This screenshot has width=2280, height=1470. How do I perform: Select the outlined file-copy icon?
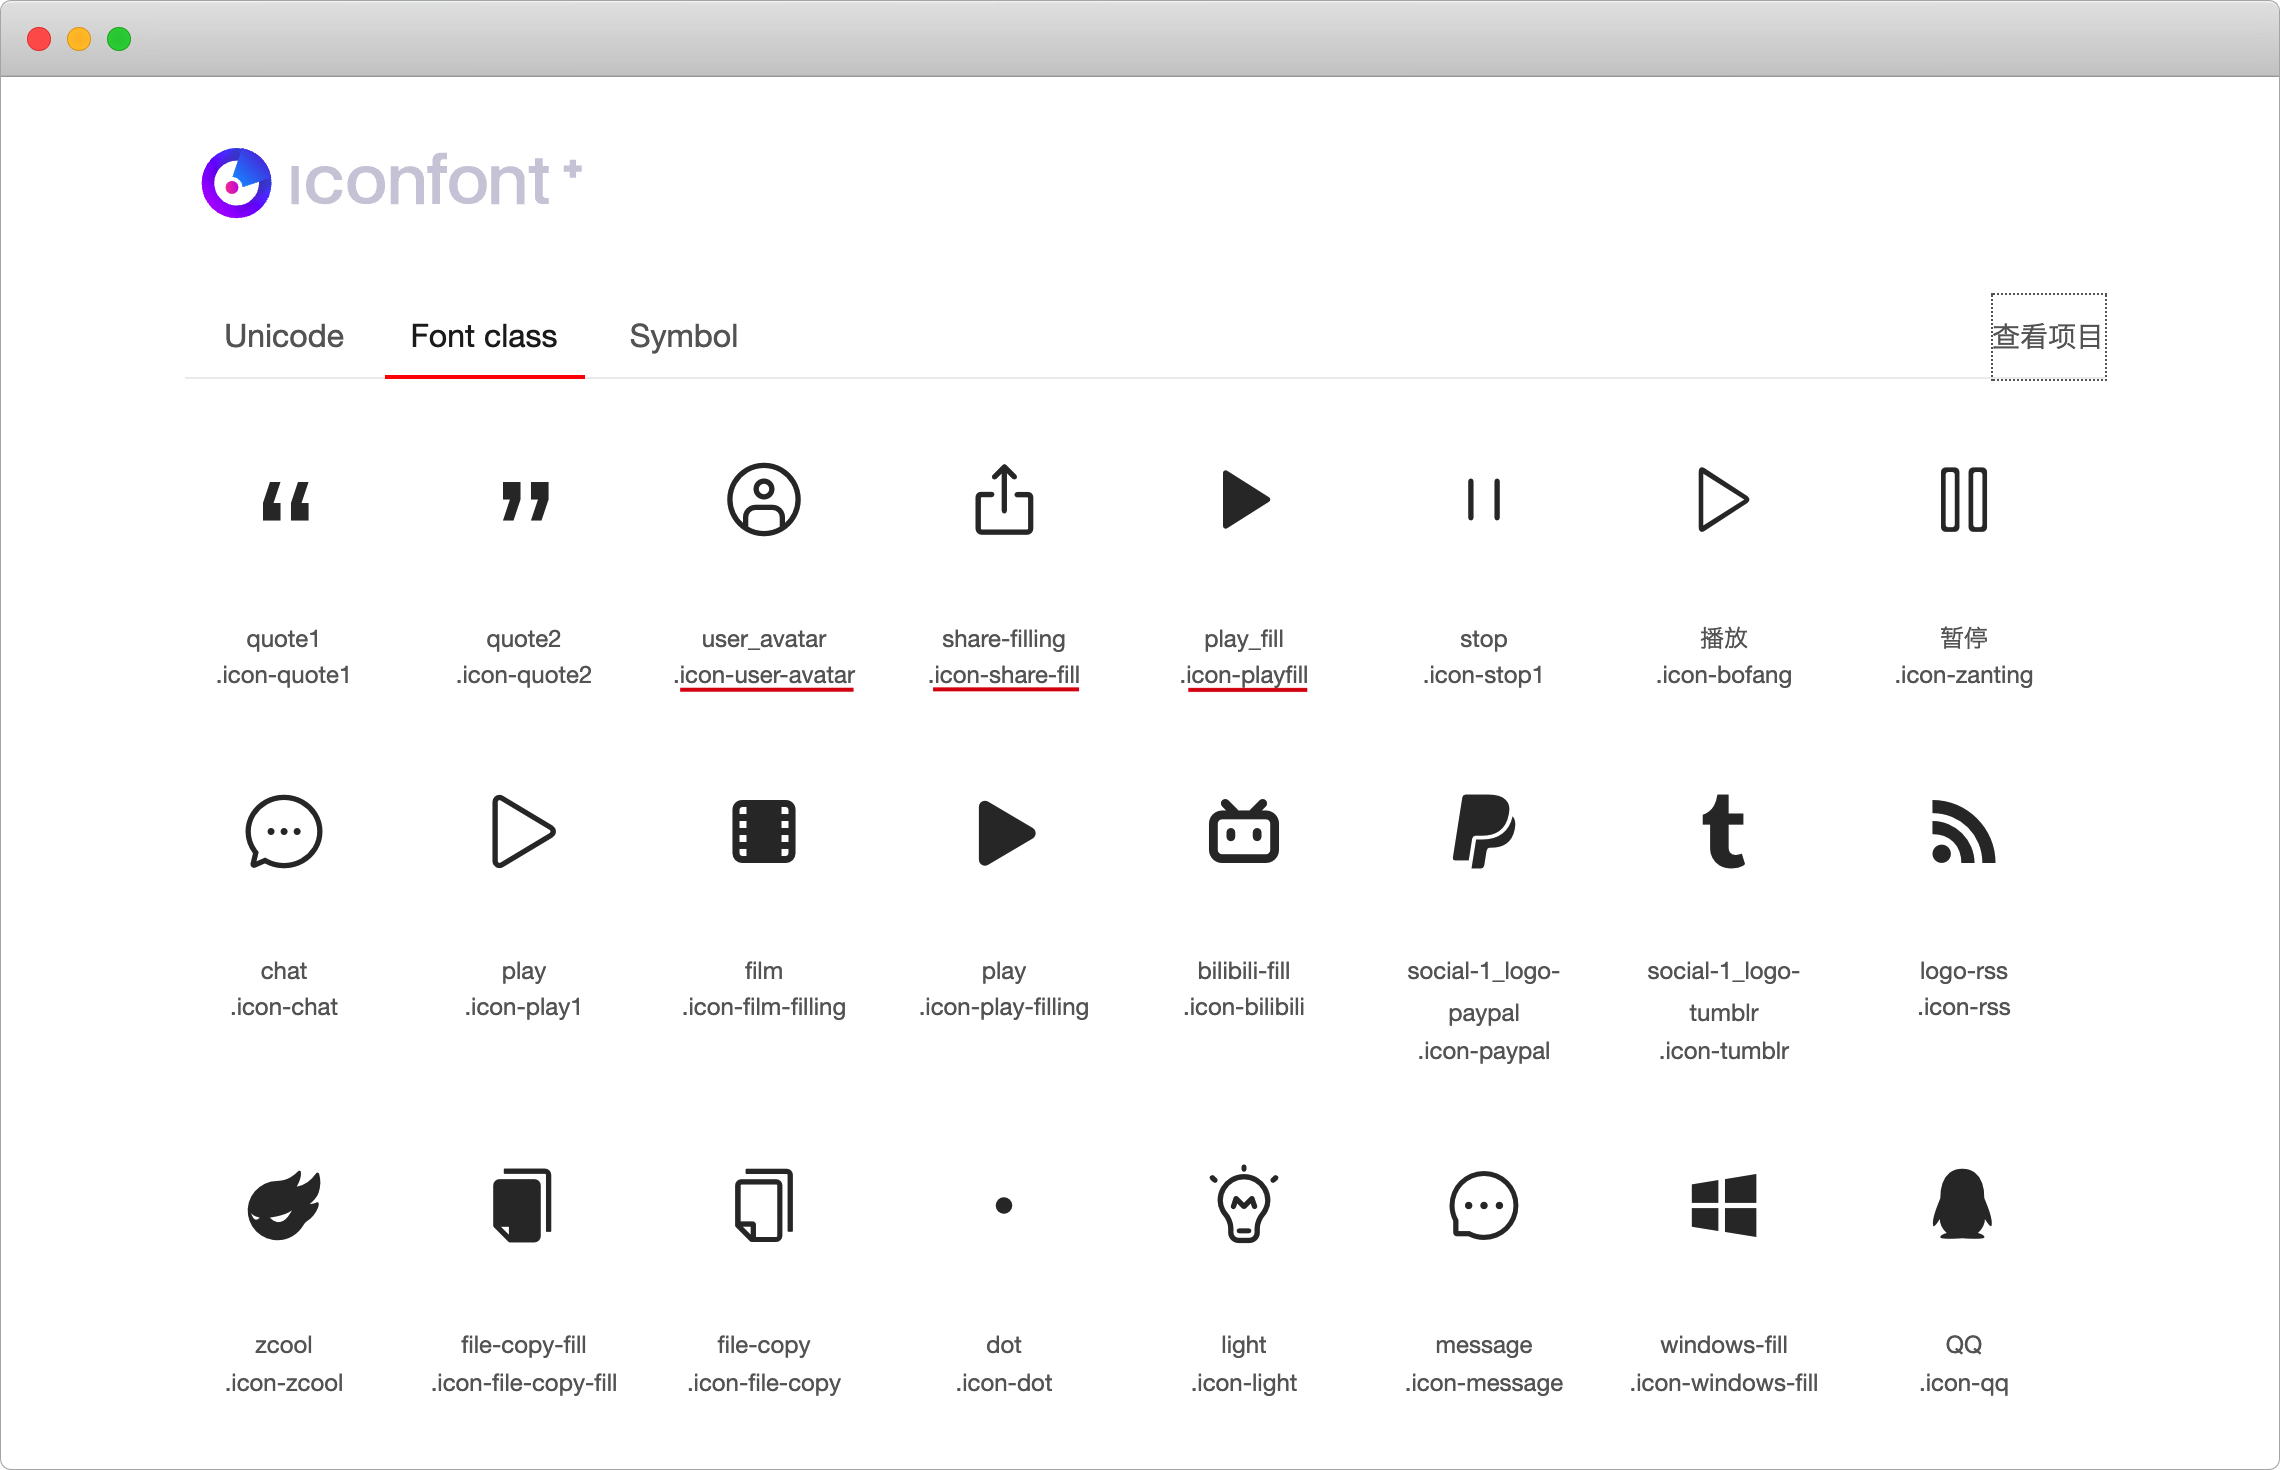click(764, 1205)
